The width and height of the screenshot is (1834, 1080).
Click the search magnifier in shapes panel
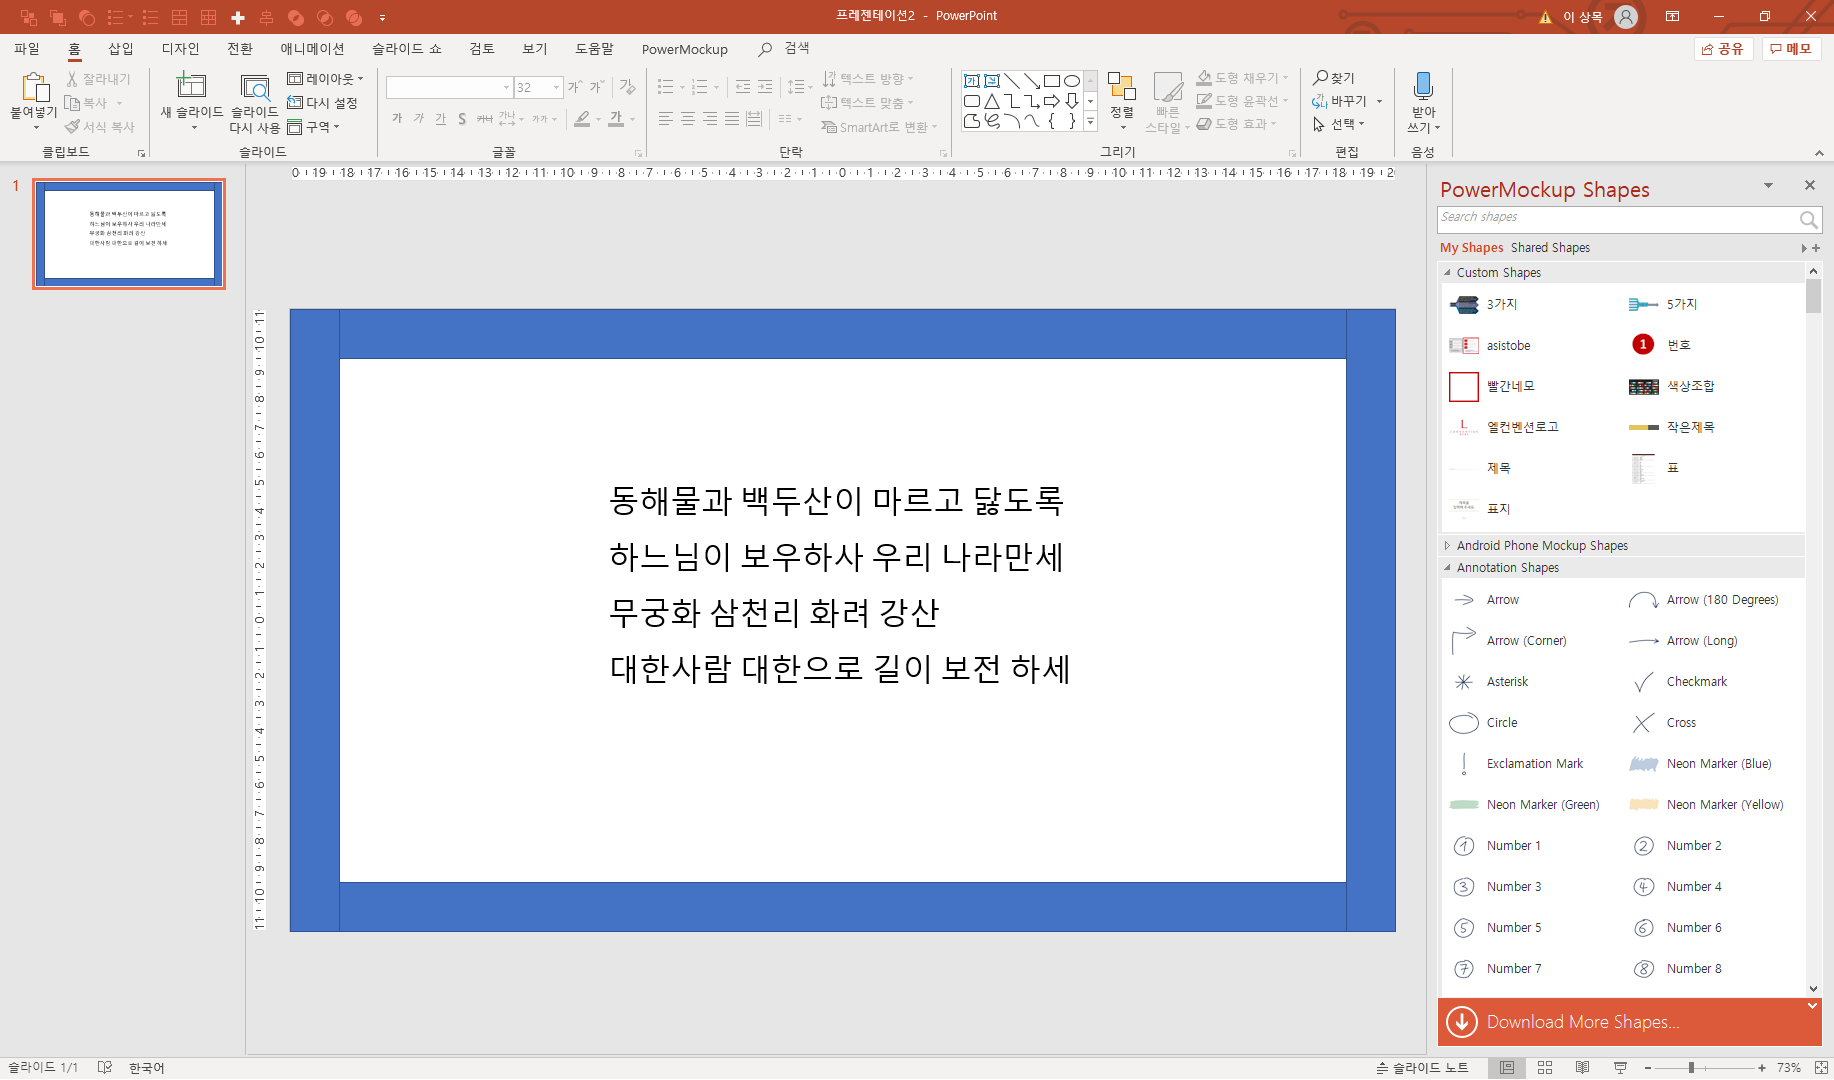pyautogui.click(x=1807, y=219)
